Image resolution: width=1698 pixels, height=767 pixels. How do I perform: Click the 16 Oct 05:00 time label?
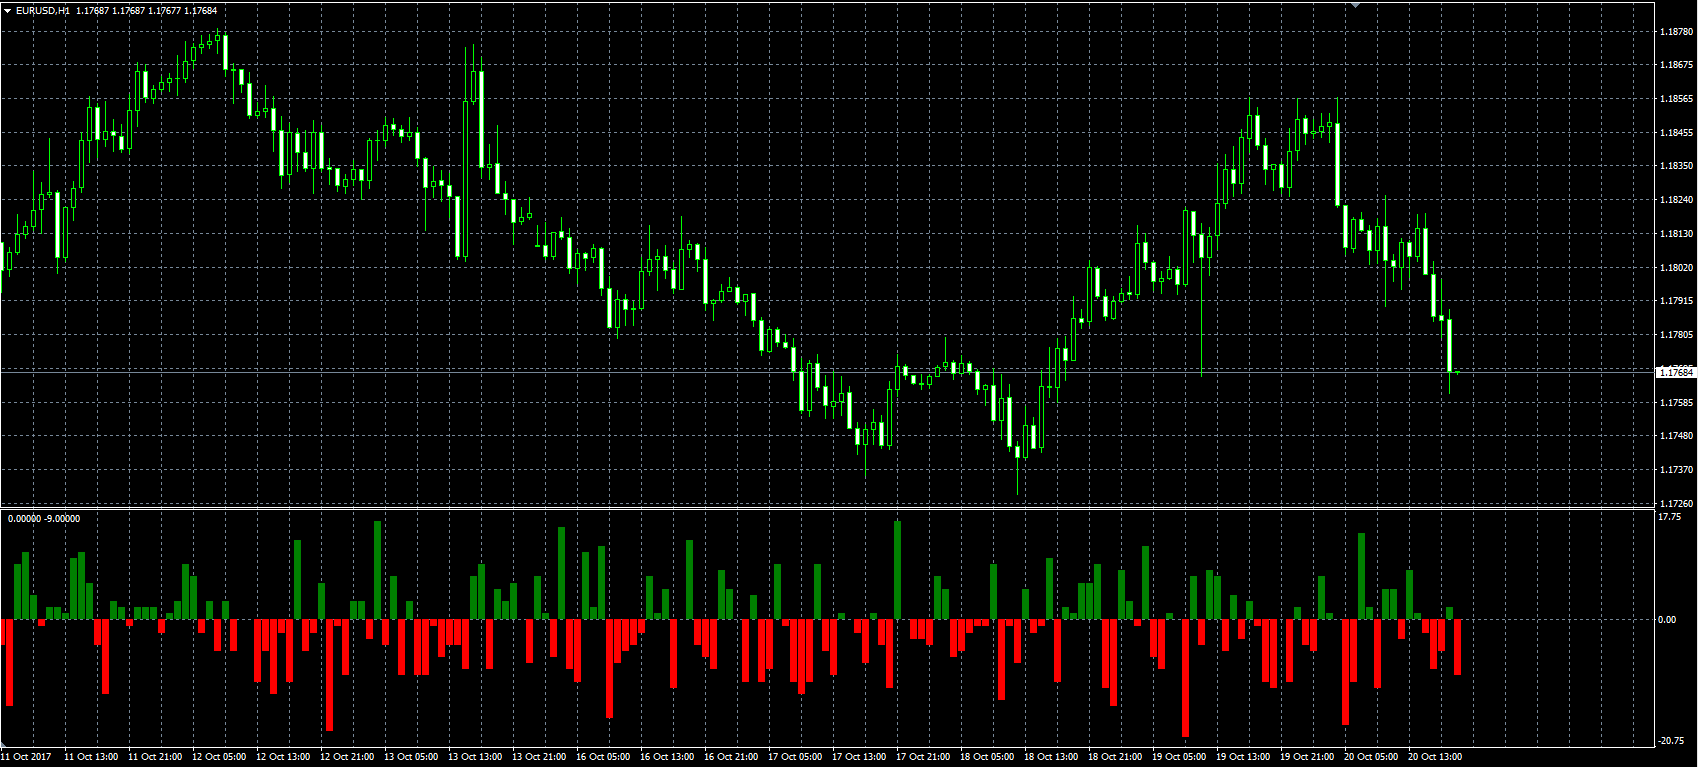point(603,757)
